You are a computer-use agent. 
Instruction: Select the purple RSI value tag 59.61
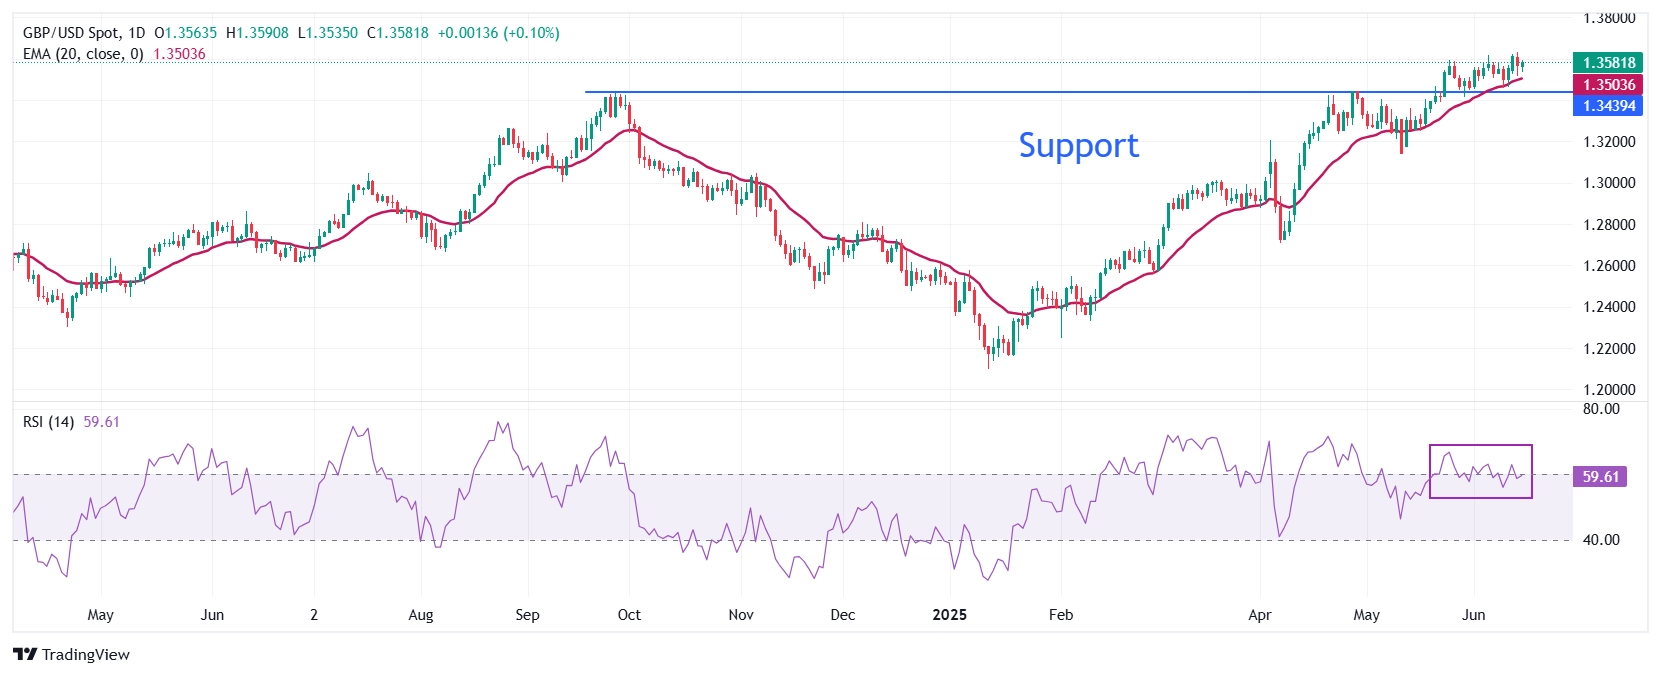click(x=1600, y=476)
